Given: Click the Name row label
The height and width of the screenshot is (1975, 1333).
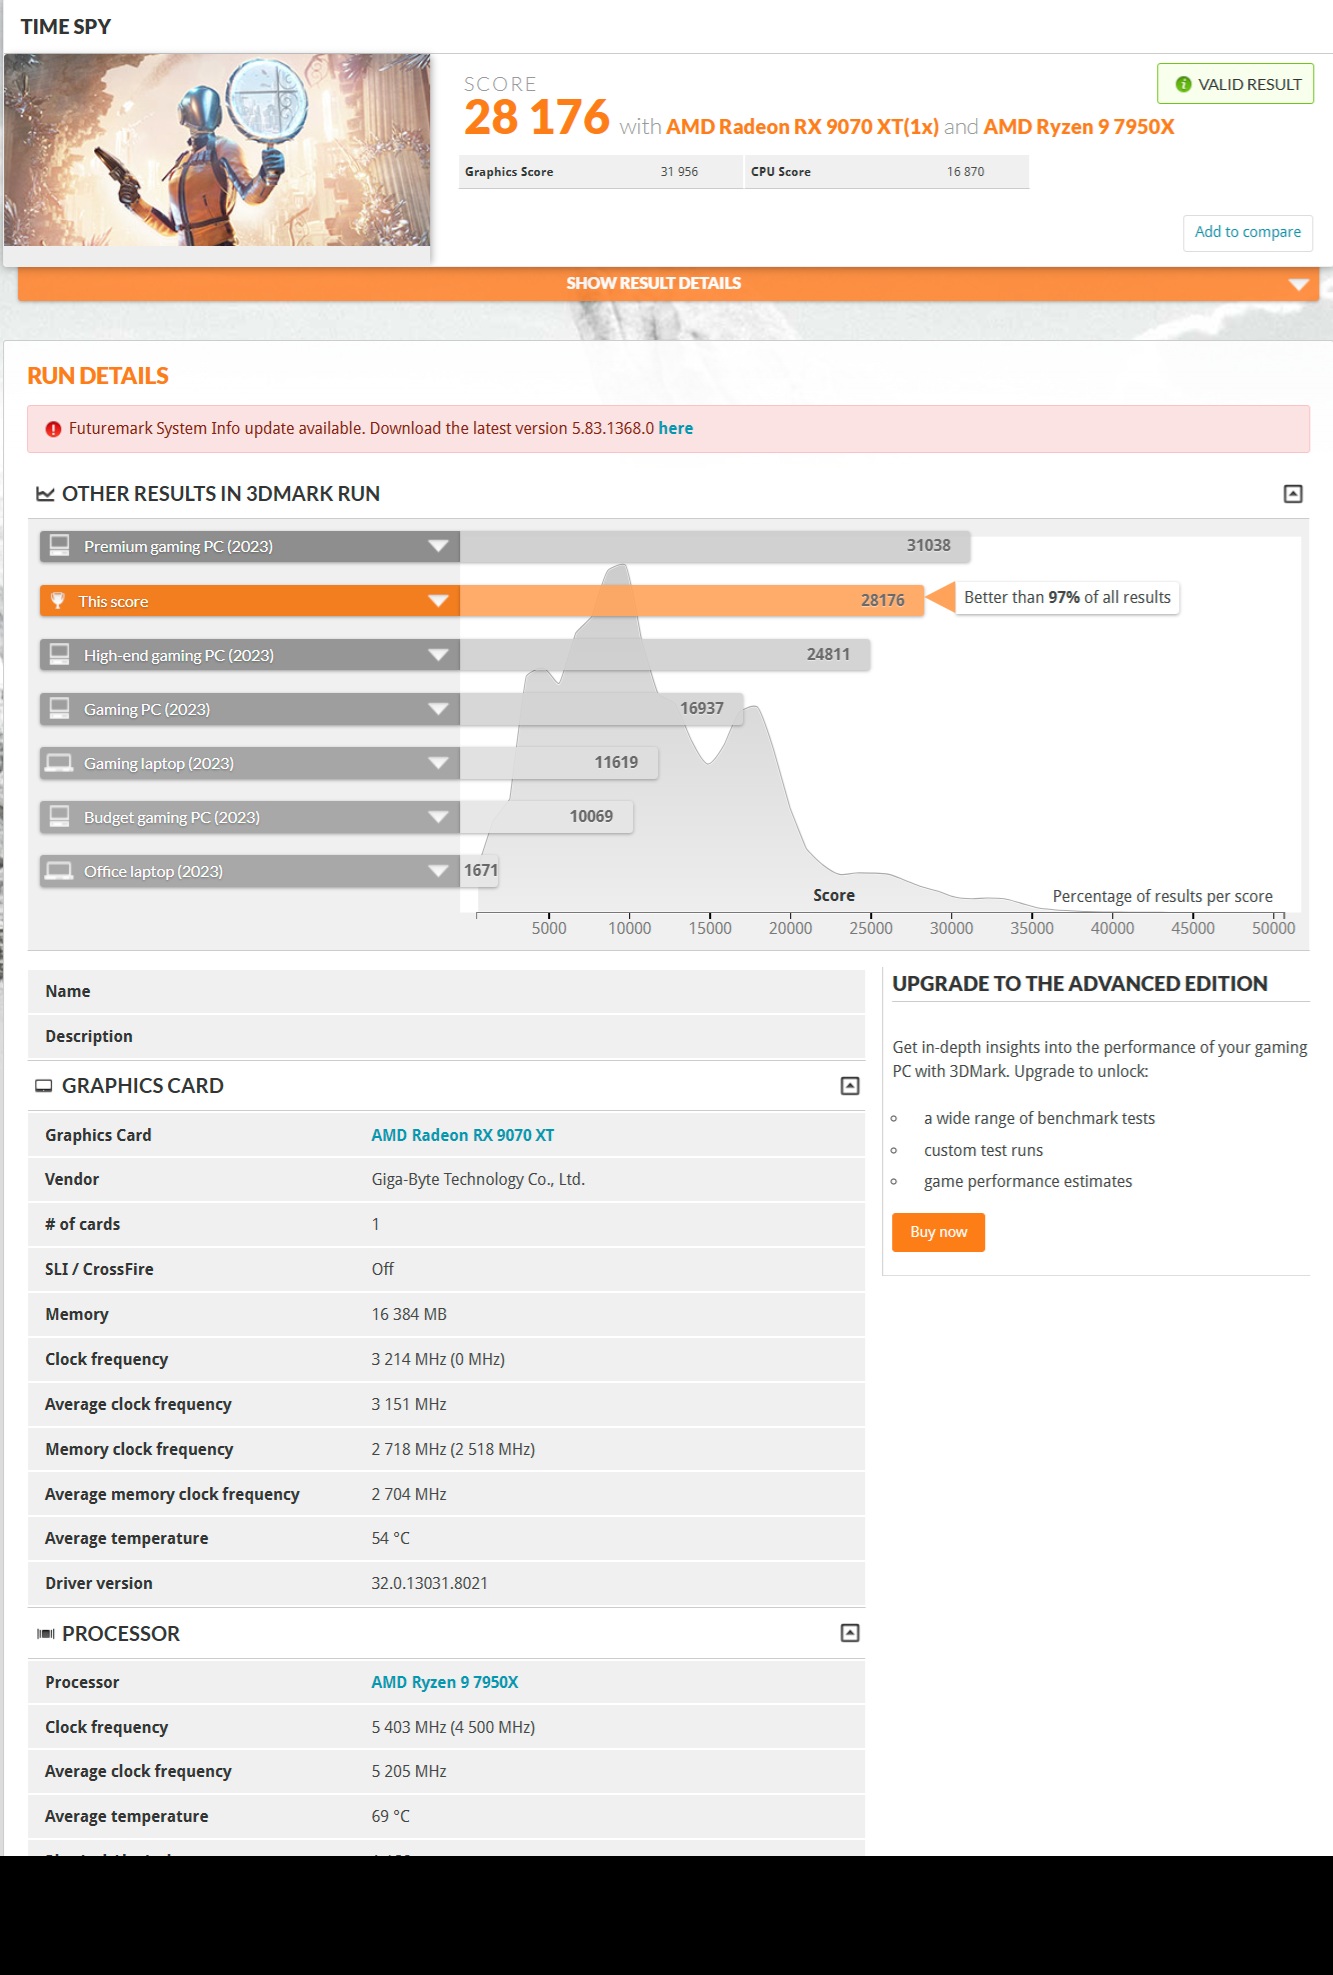Looking at the screenshot, I should click(68, 991).
